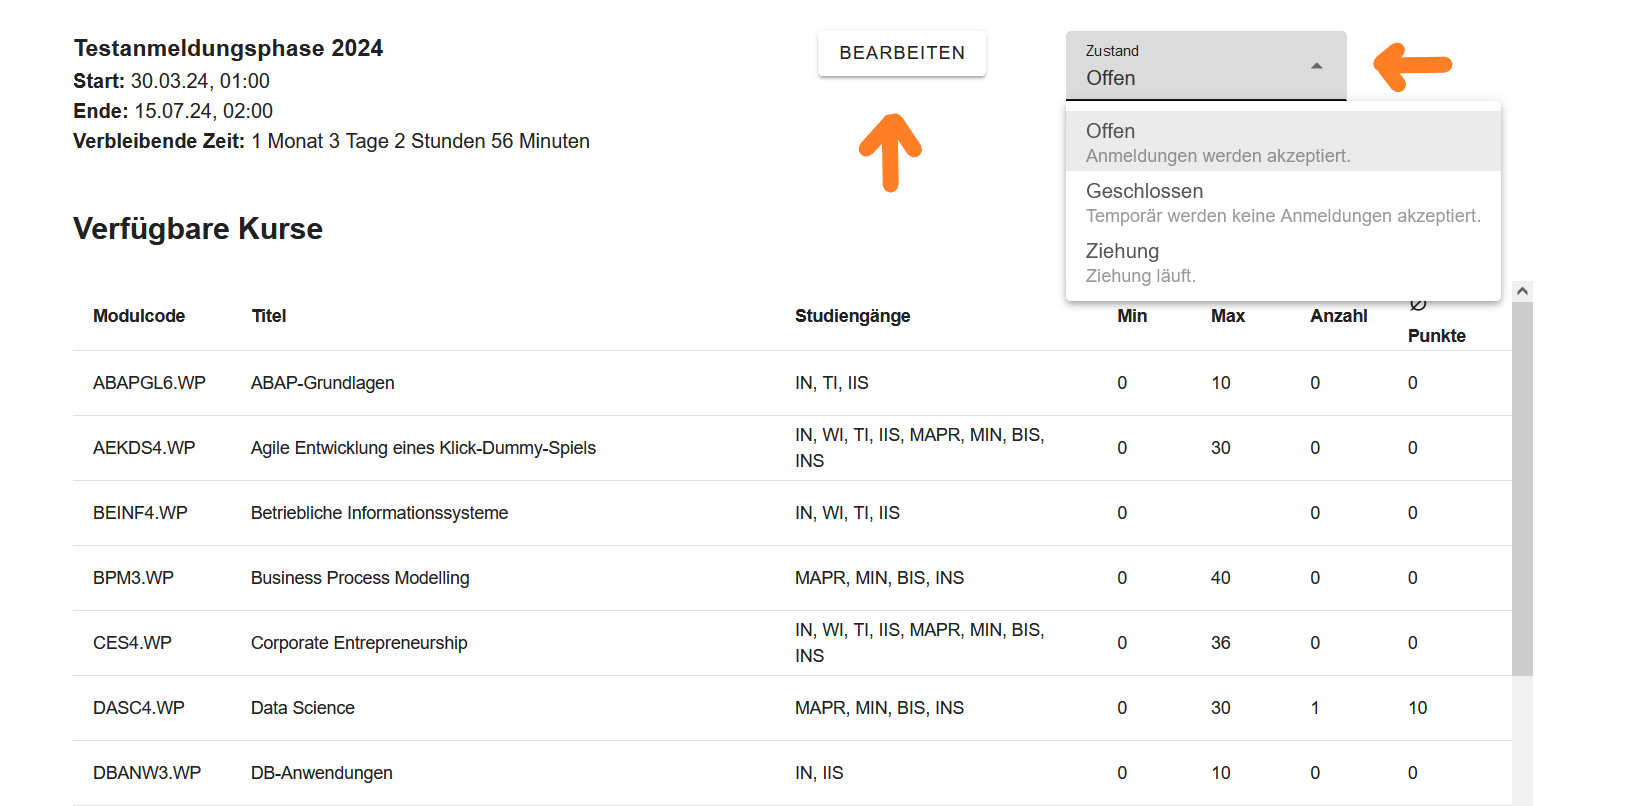Select the Data Science course title
Screen dimensions: 1646x806
302,708
